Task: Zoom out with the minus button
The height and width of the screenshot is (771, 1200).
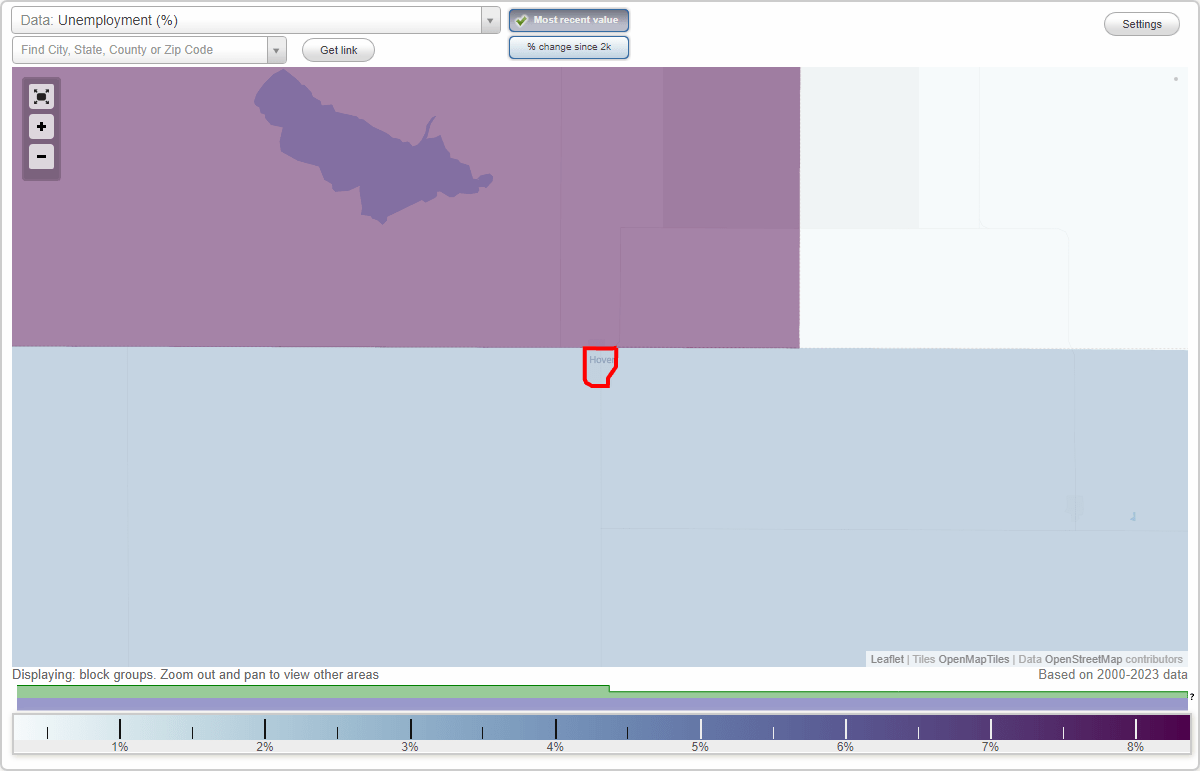Action: pos(41,156)
